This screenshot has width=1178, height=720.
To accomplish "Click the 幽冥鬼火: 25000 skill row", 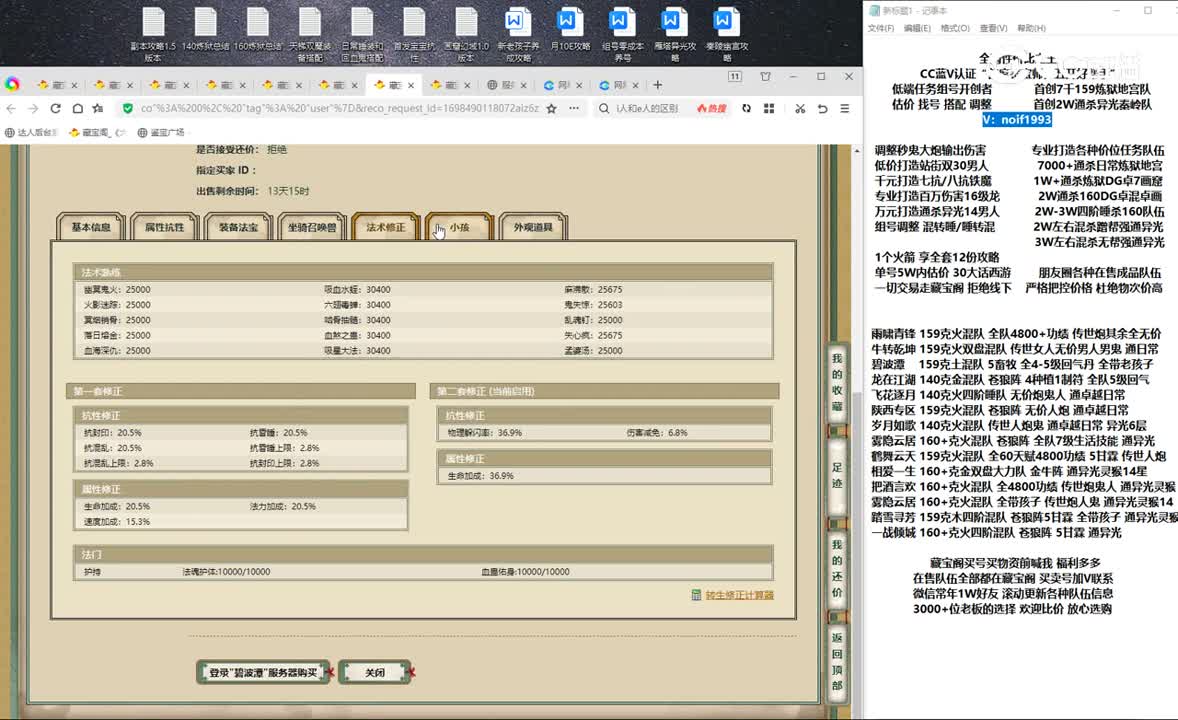I will (117, 289).
